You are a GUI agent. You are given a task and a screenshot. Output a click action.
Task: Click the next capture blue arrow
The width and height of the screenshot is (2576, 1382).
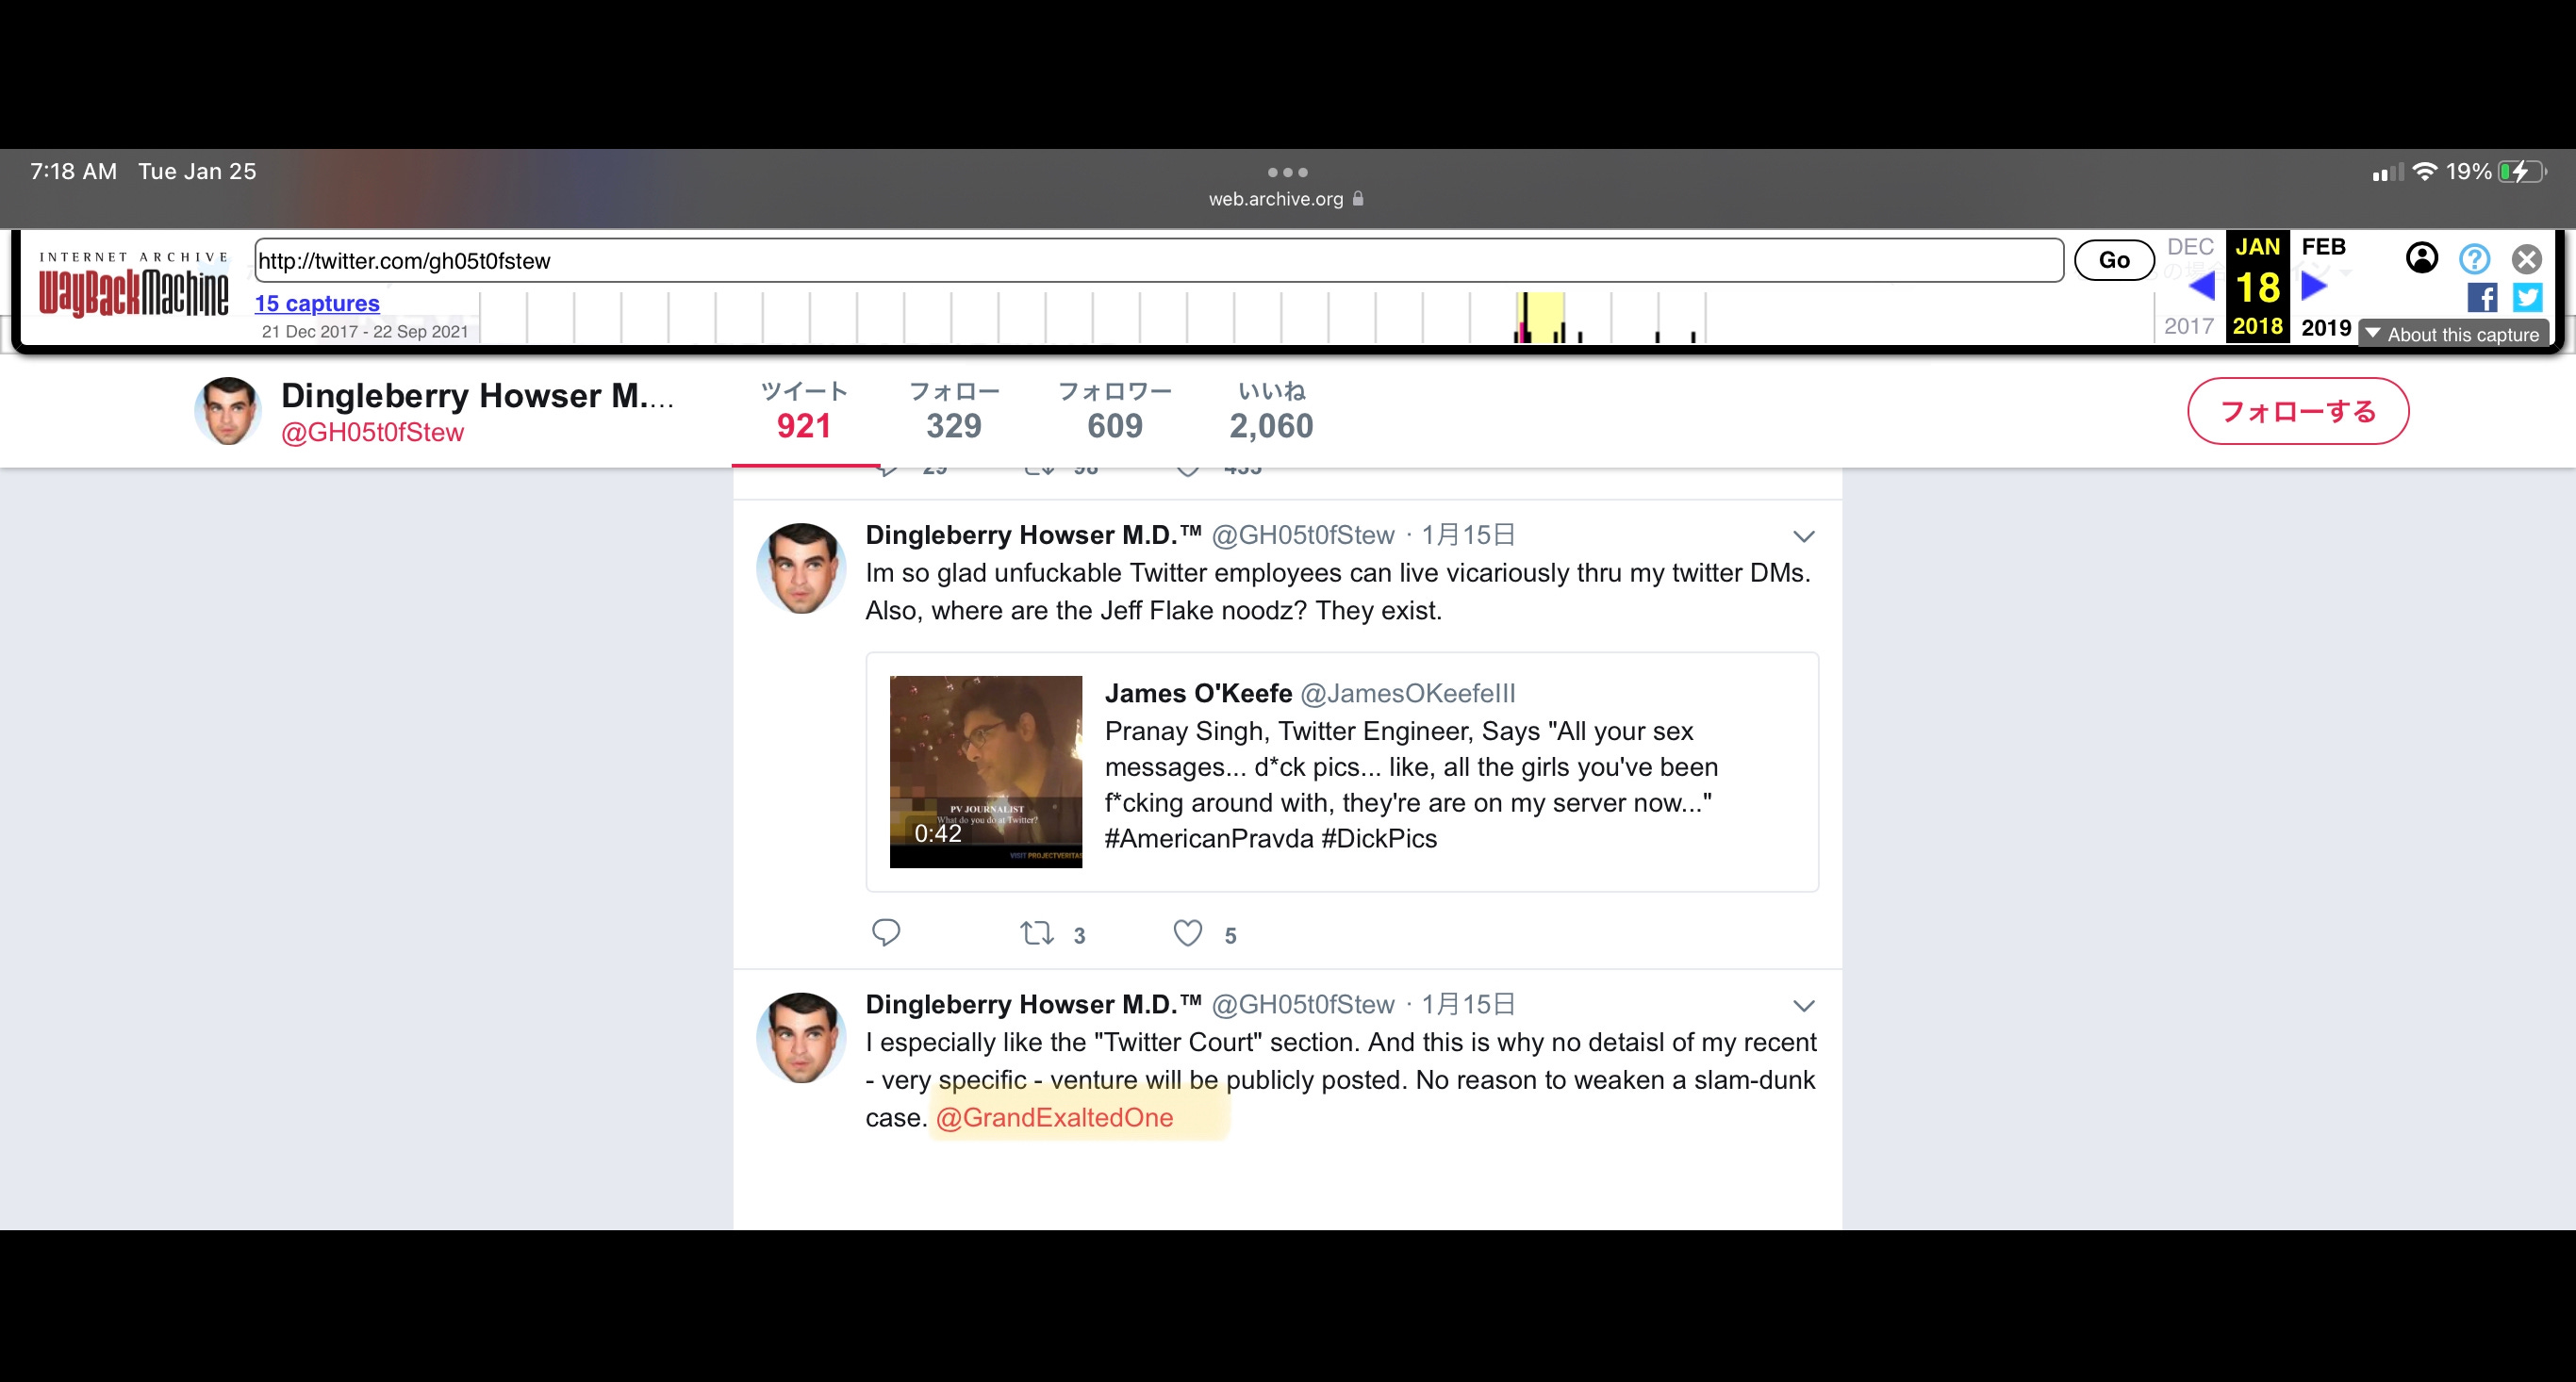point(2314,287)
